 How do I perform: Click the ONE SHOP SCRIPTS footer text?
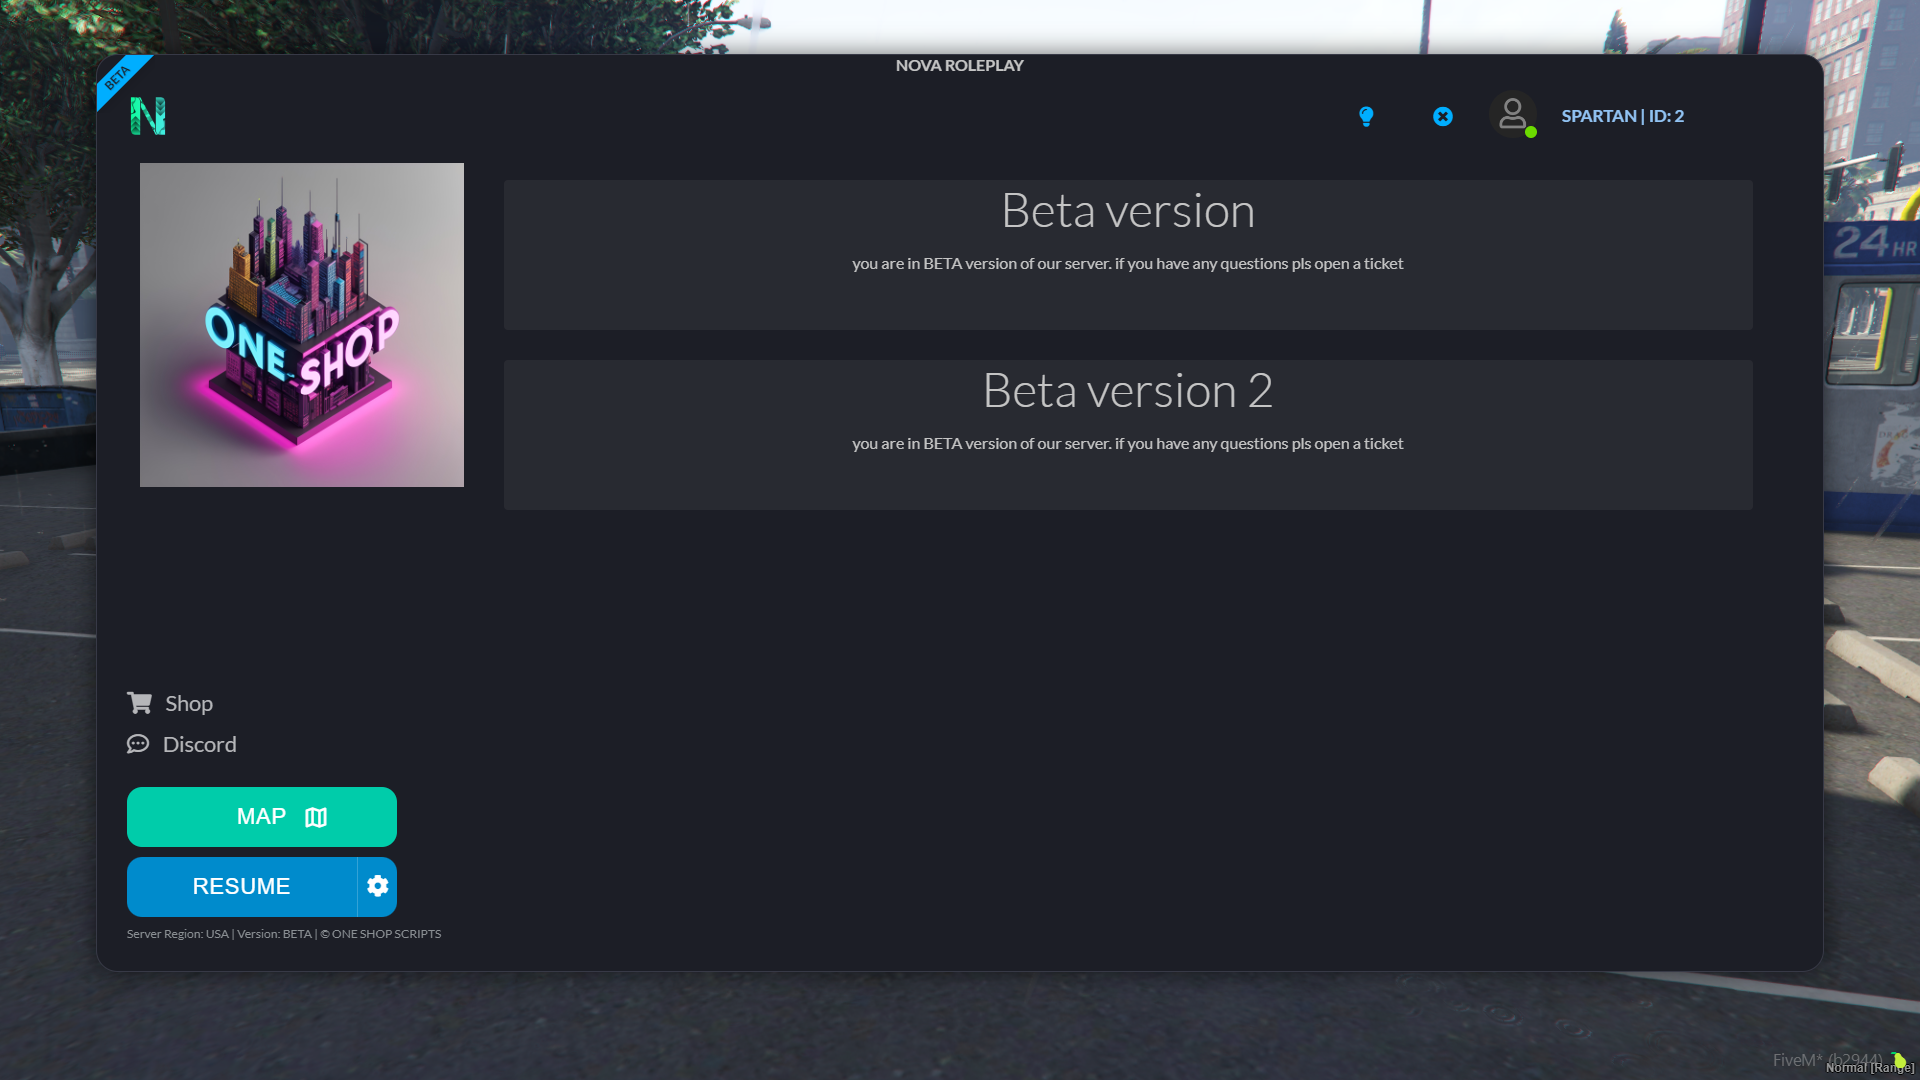pos(386,934)
